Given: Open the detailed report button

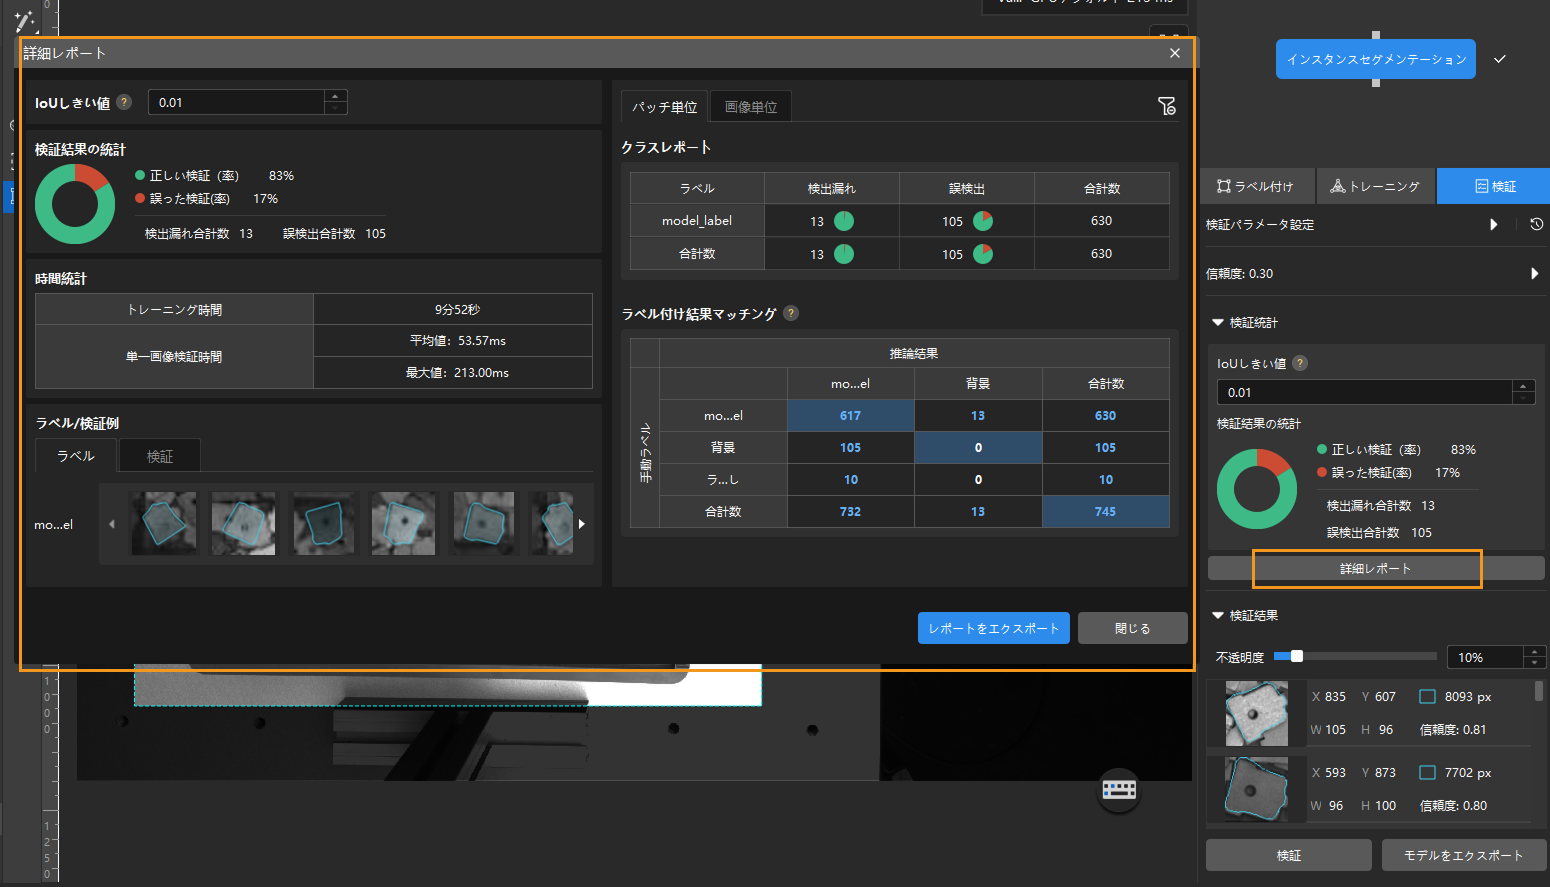Looking at the screenshot, I should tap(1376, 568).
